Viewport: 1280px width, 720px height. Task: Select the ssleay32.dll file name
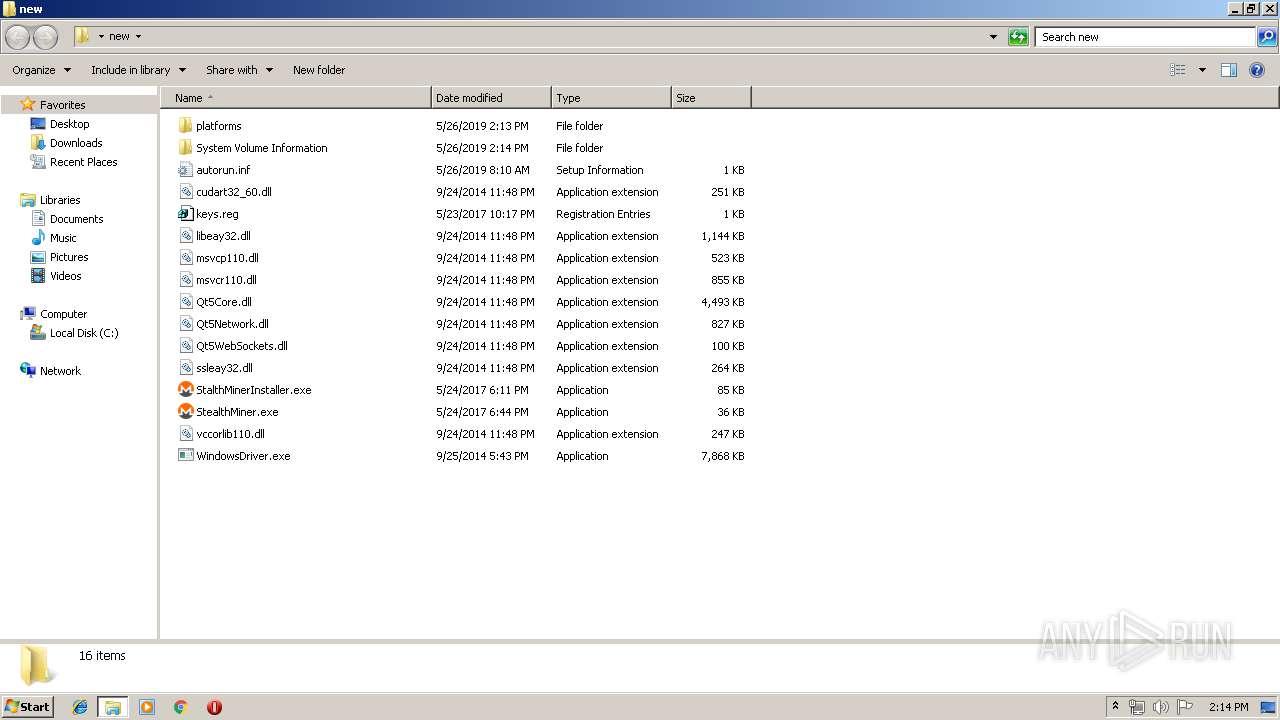pyautogui.click(x=224, y=368)
